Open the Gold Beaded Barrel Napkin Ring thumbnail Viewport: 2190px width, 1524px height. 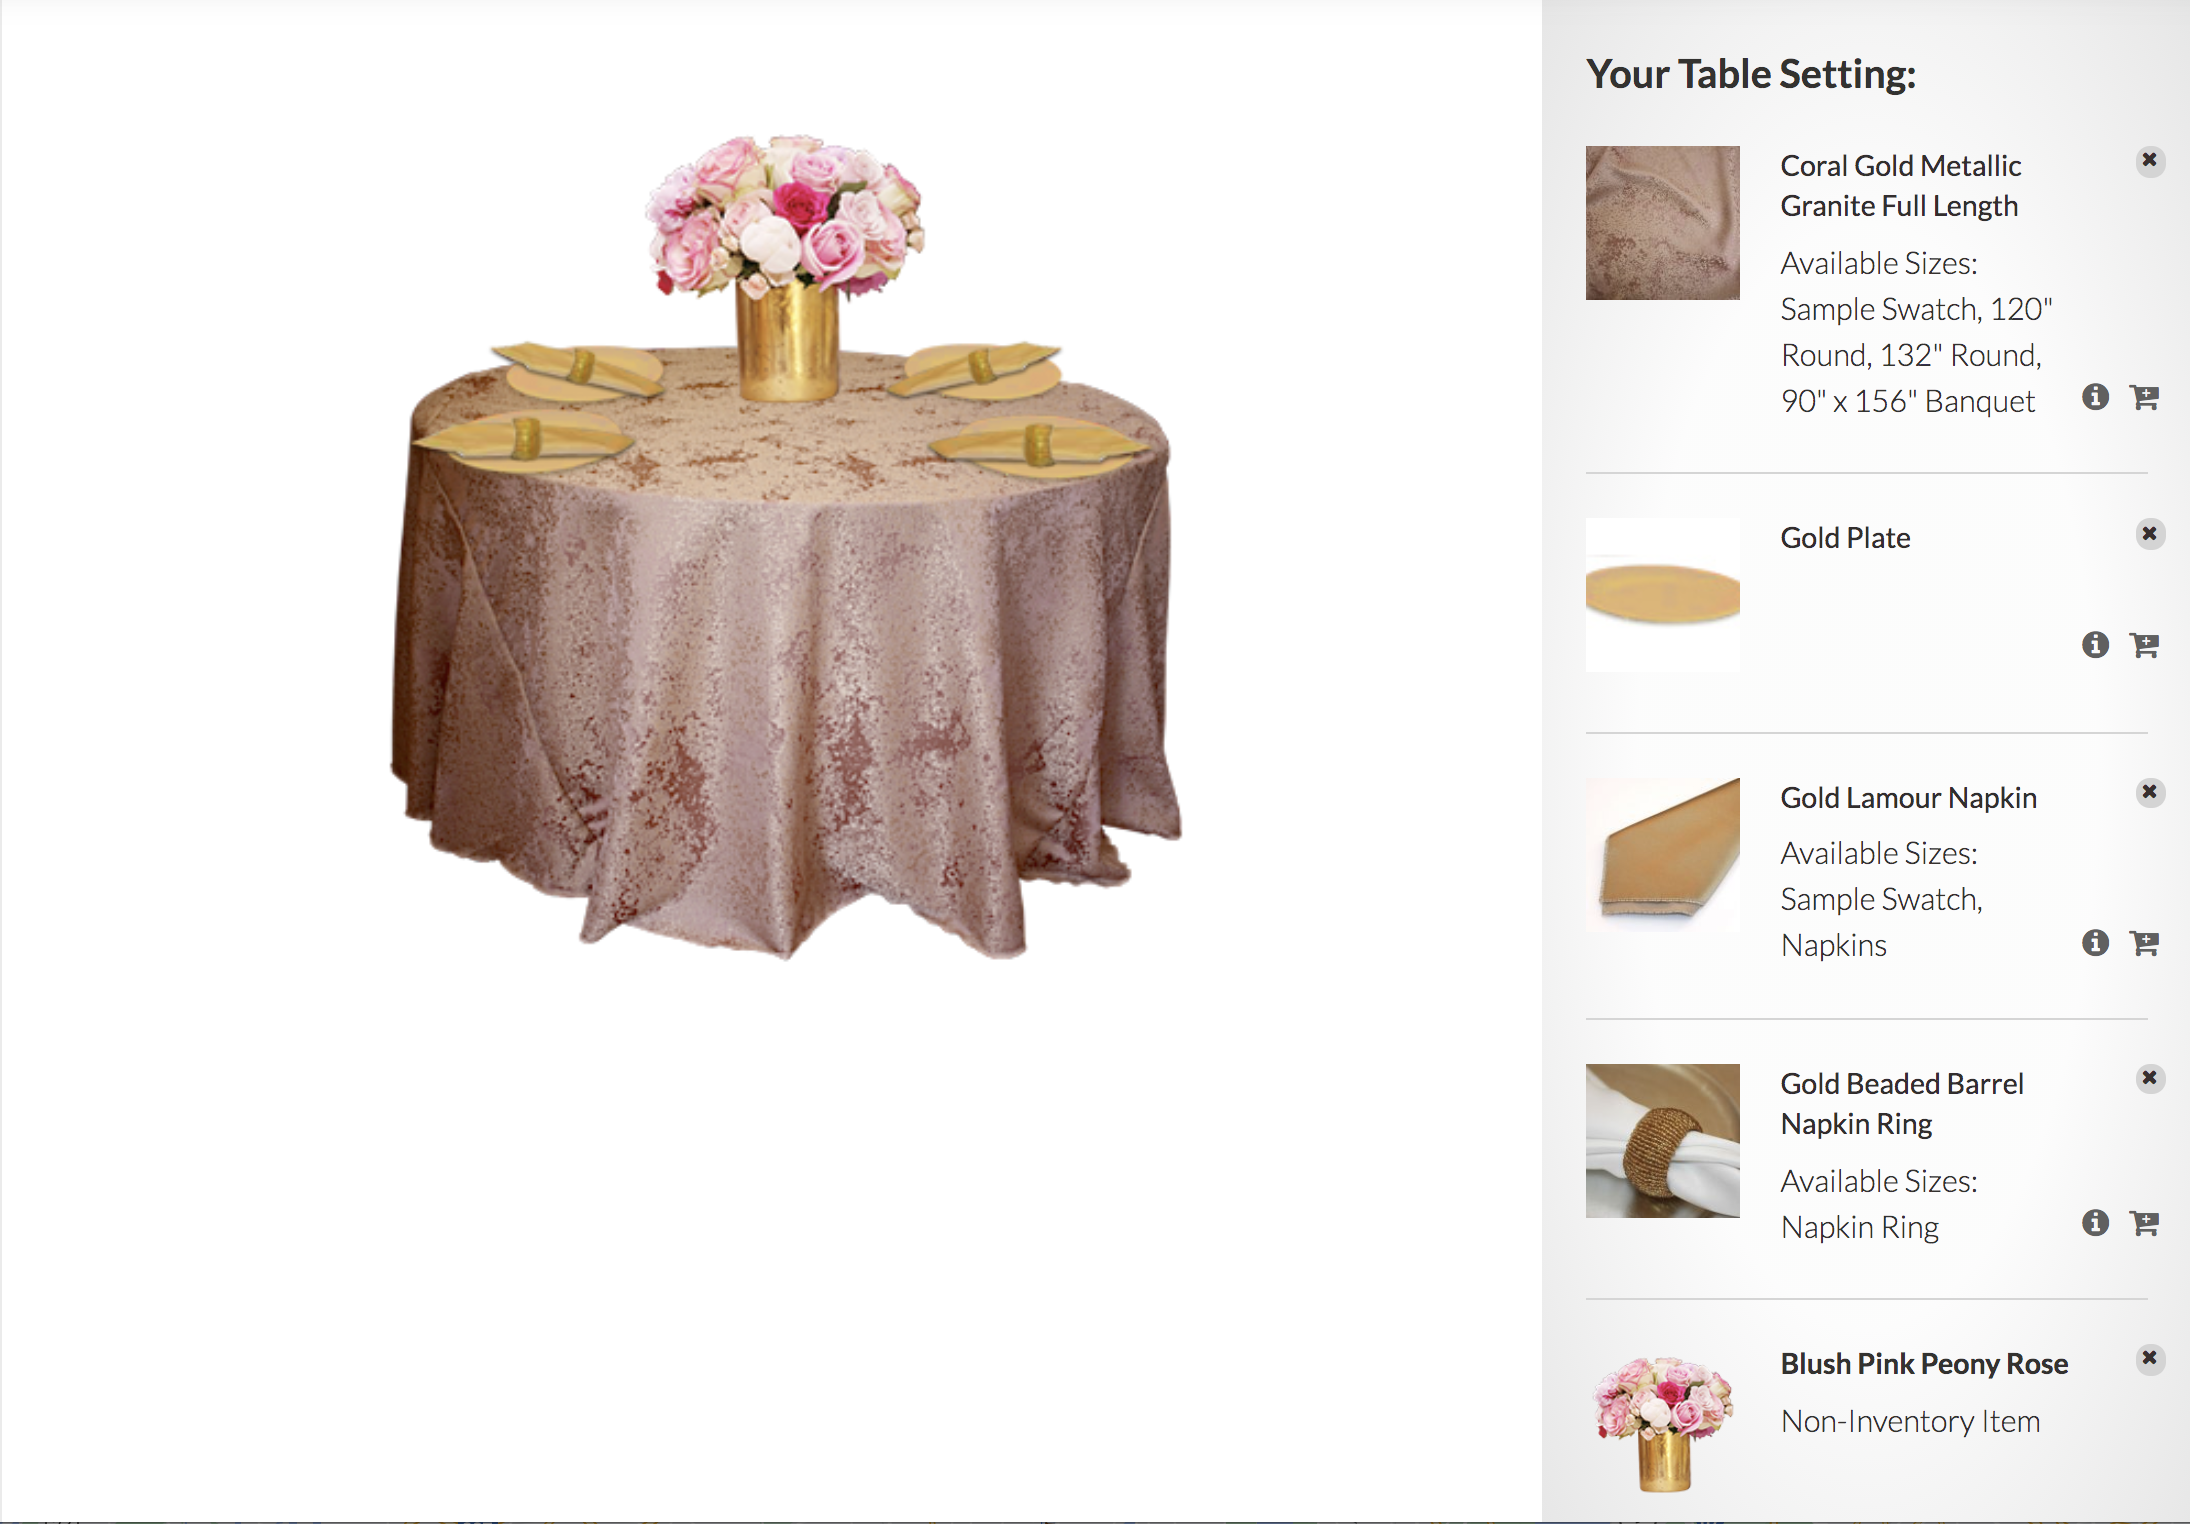1662,1141
